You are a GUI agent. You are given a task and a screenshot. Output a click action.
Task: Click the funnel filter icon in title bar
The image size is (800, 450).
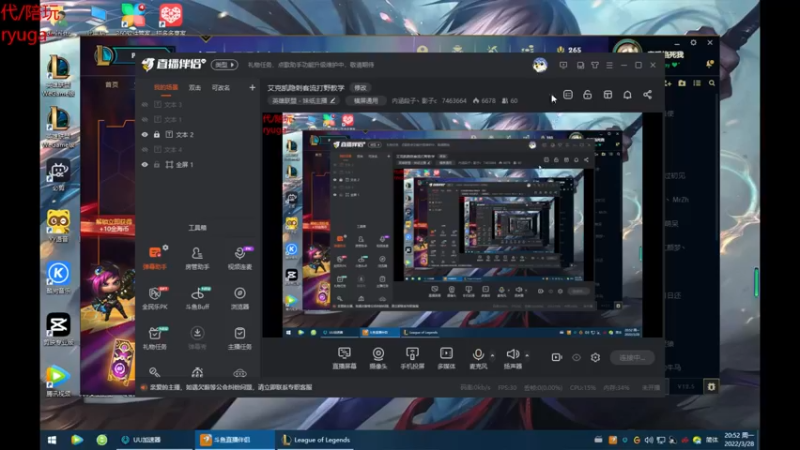pyautogui.click(x=595, y=65)
